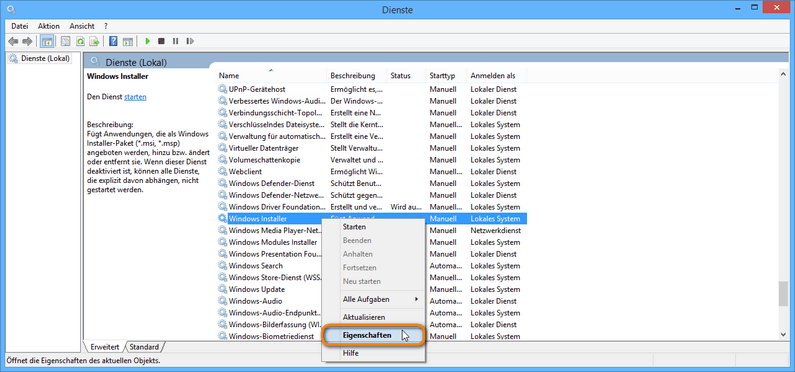Select Eigenschaften in the context menu
The height and width of the screenshot is (372, 795).
tap(374, 336)
